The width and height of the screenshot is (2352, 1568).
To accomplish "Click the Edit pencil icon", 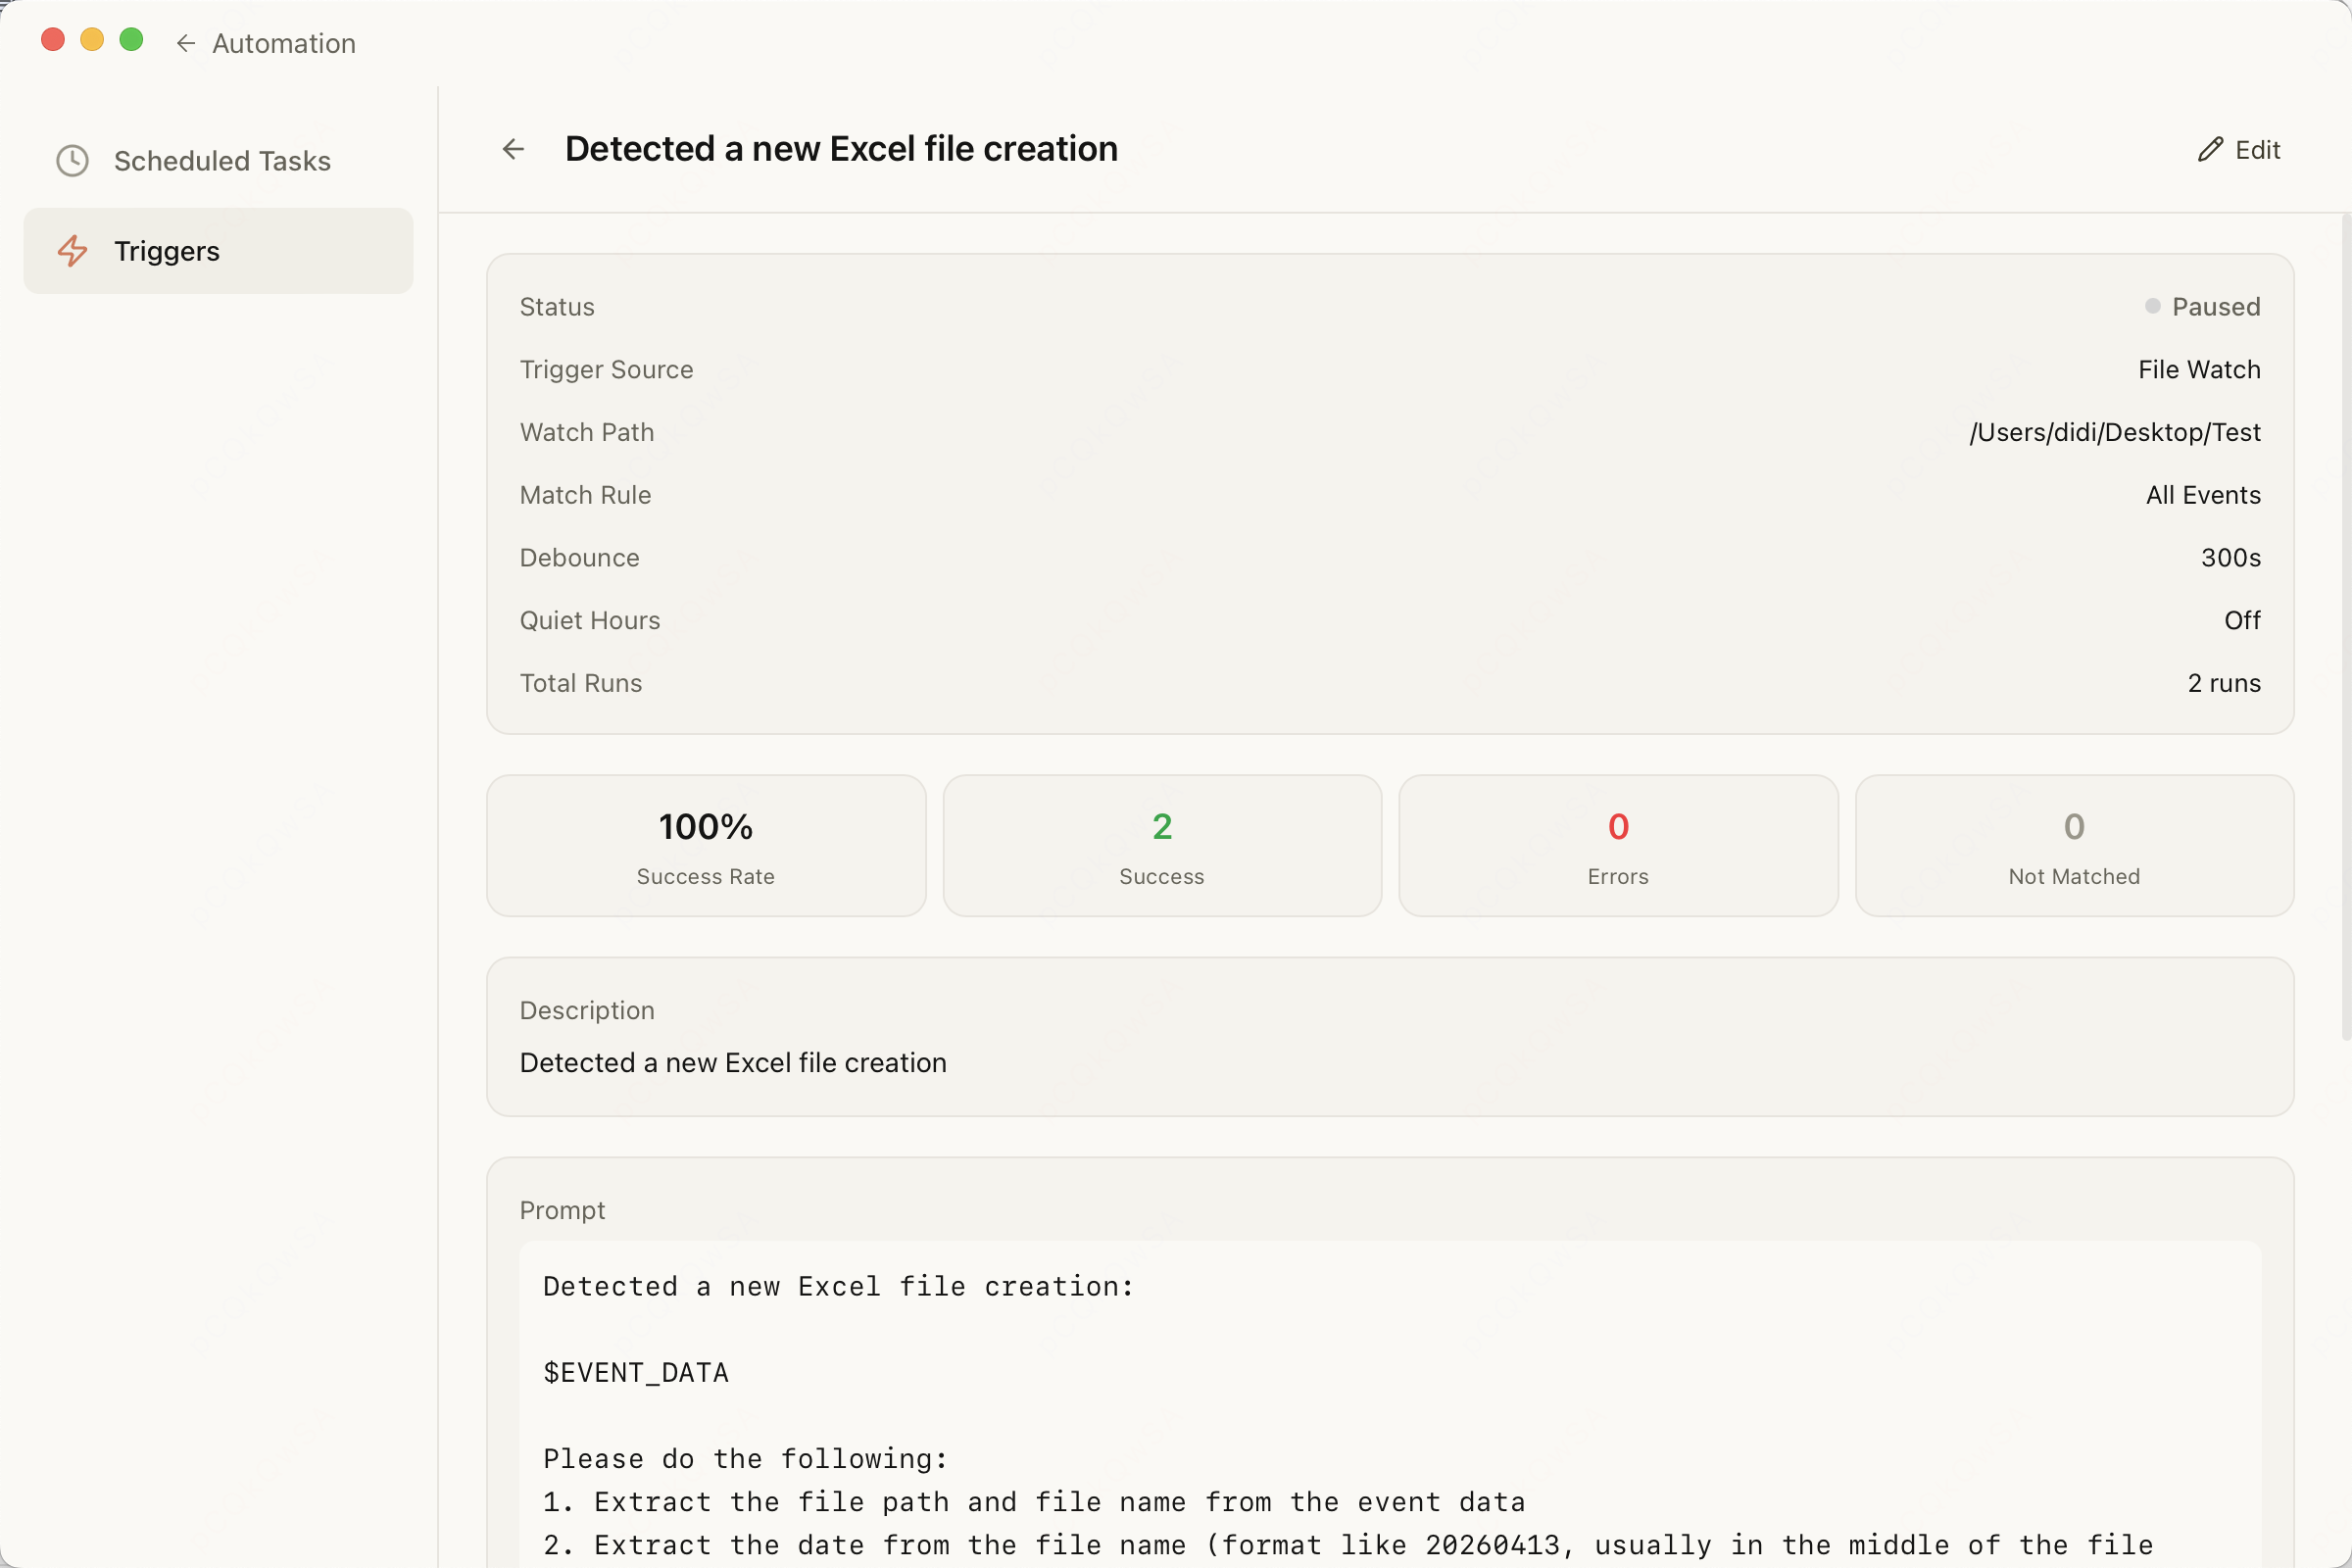I will [2210, 149].
